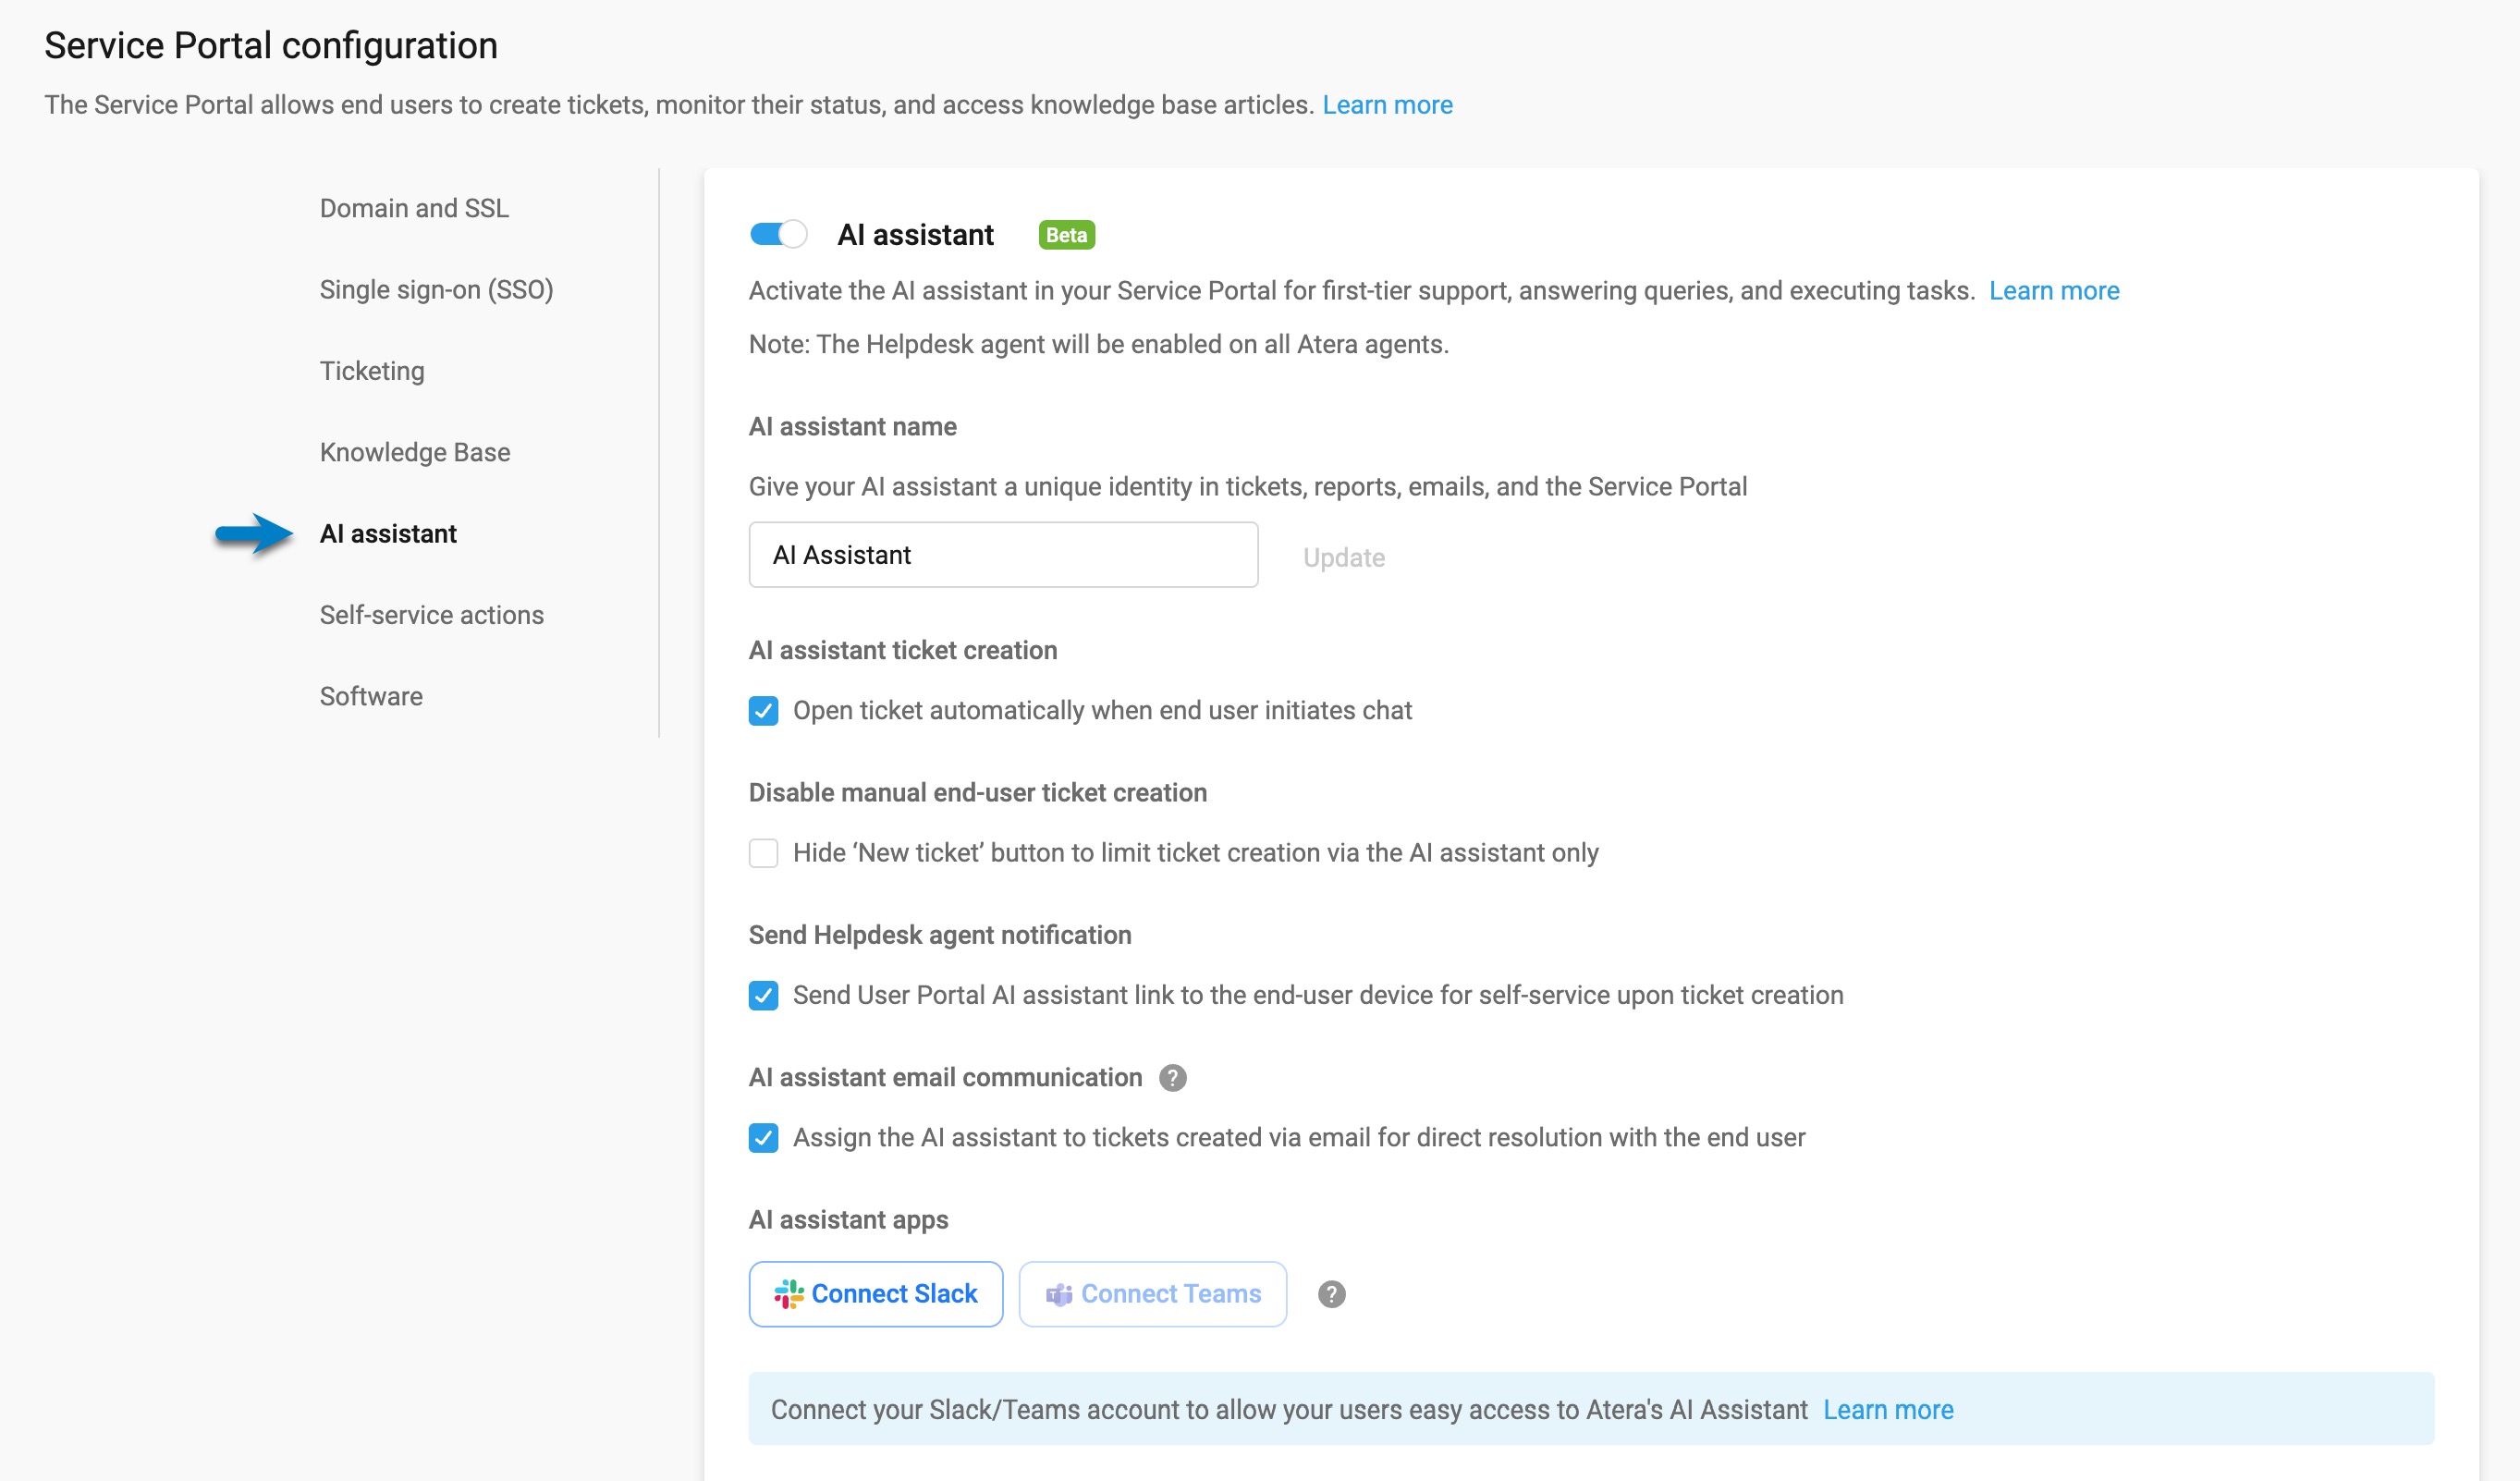
Task: Focus the AI assistant name input field
Action: click(1003, 555)
